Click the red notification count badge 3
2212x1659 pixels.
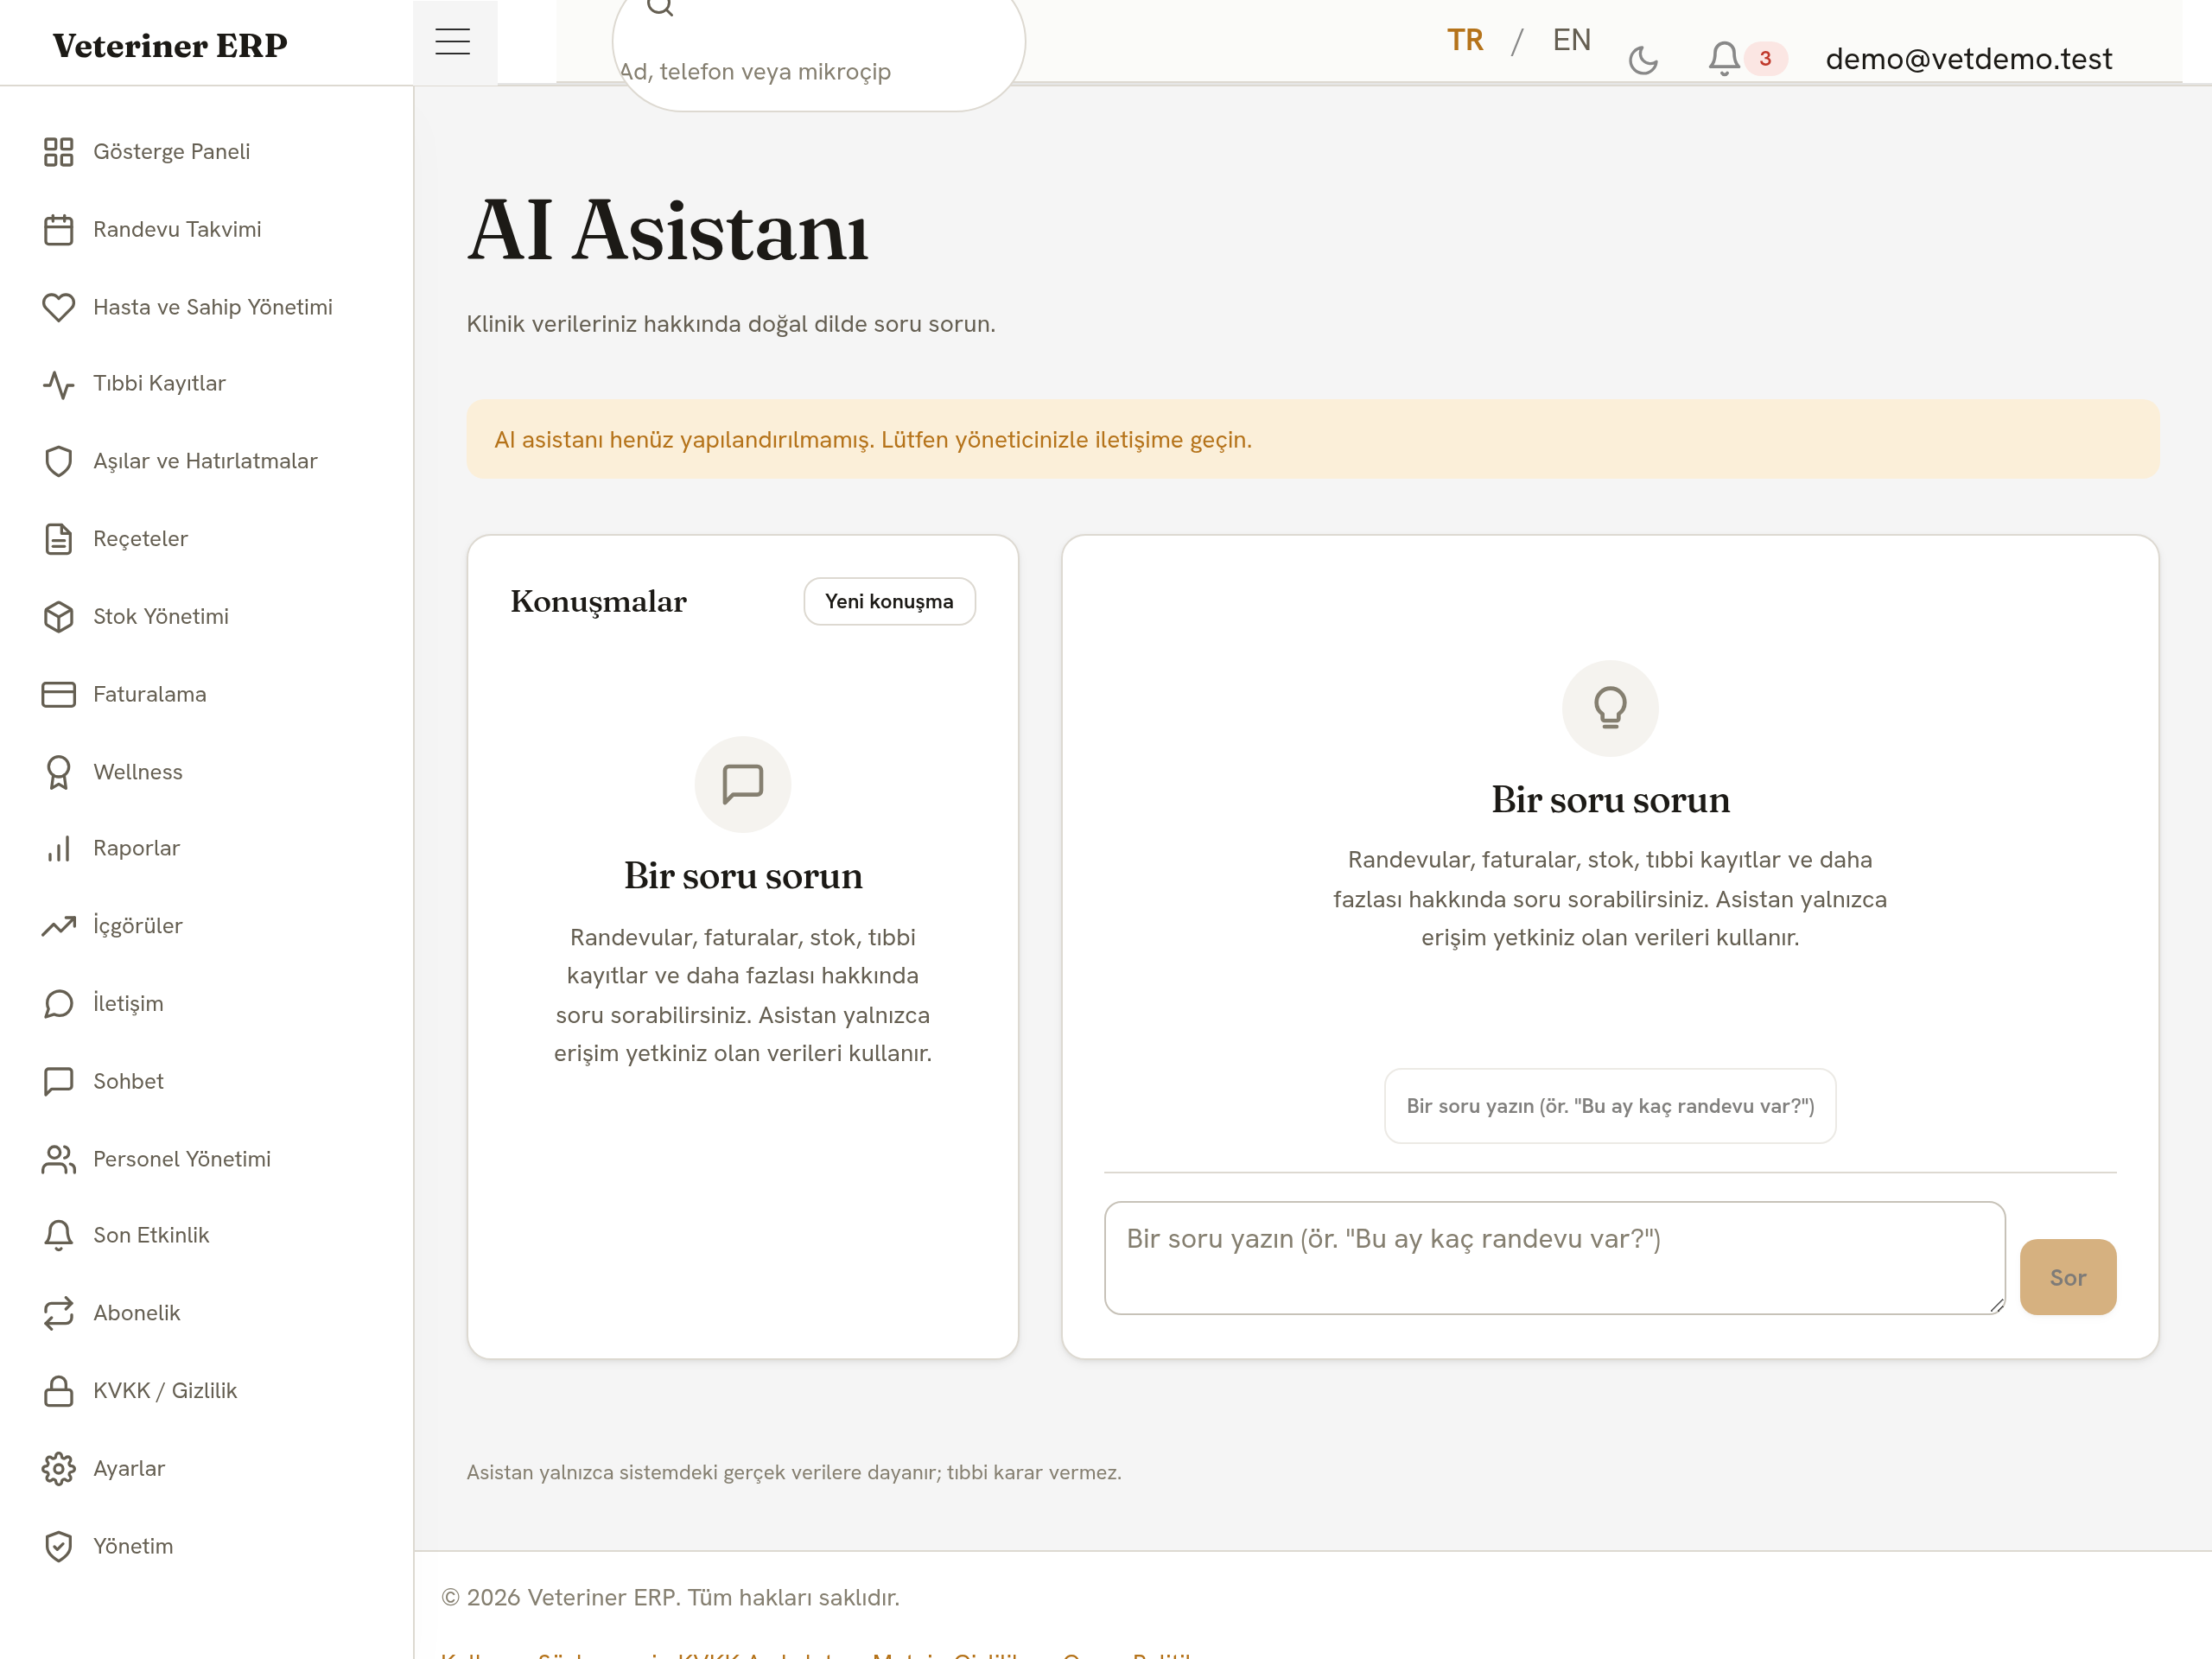1765,58
